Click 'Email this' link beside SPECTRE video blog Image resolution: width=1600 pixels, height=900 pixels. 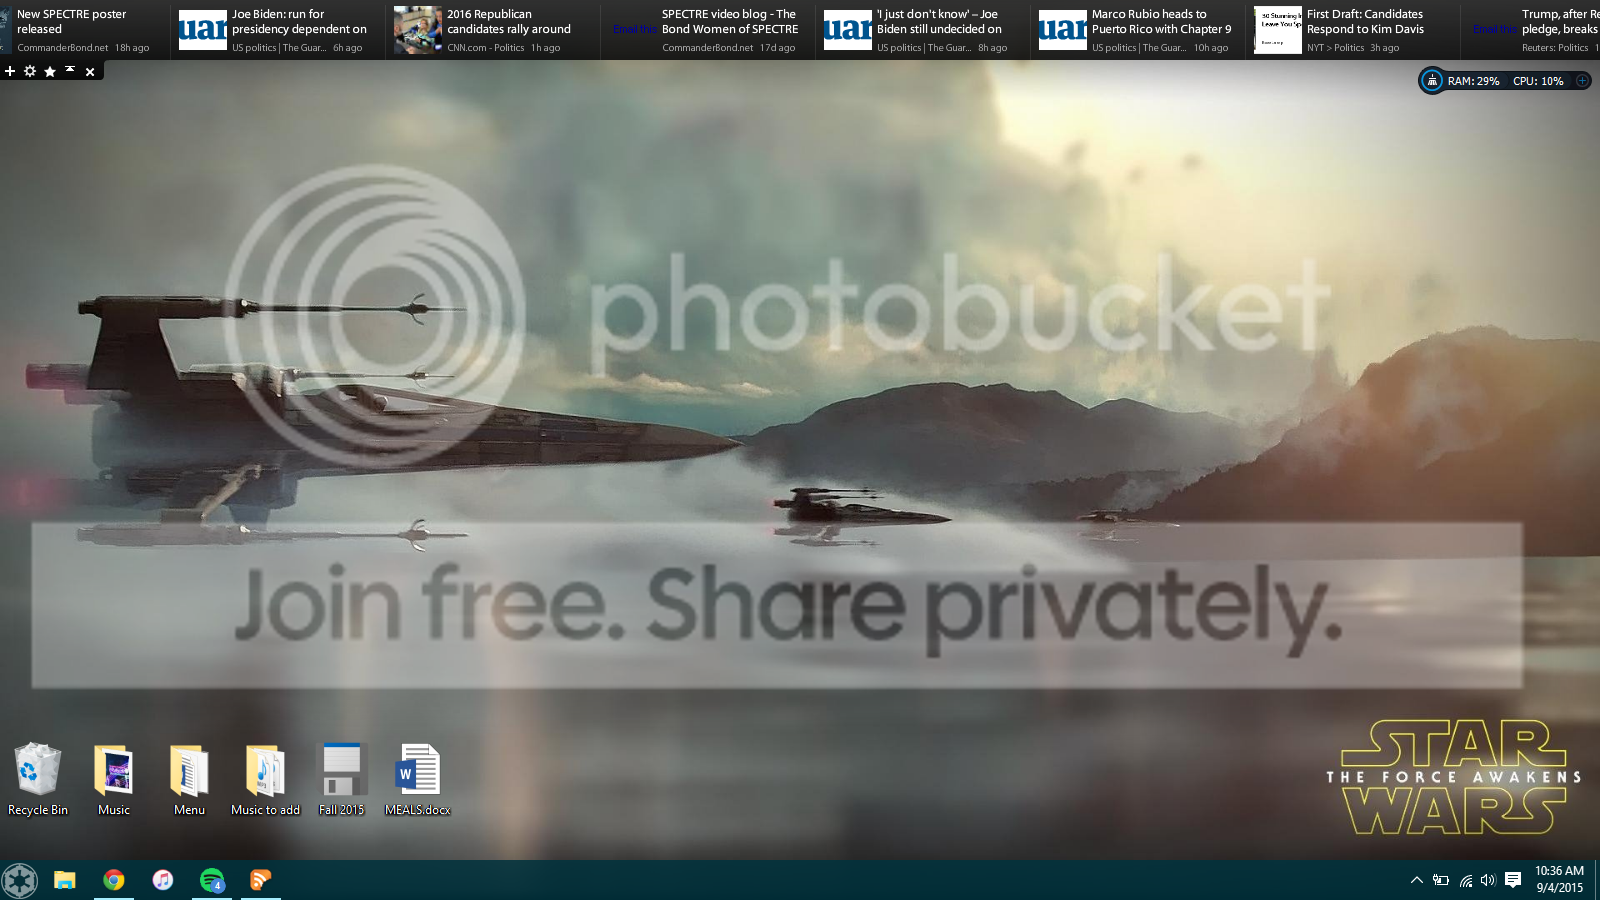pos(634,29)
